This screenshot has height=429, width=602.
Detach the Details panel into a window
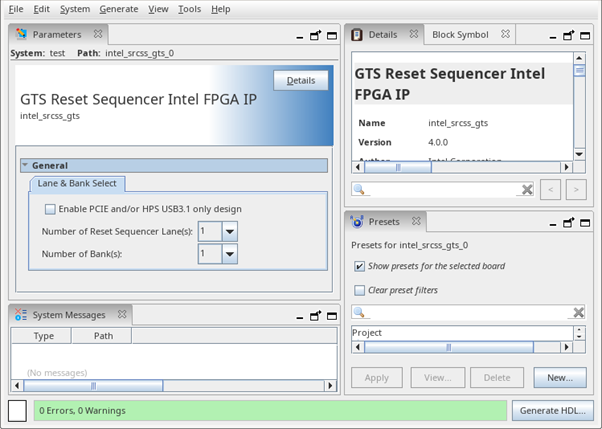pyautogui.click(x=569, y=36)
